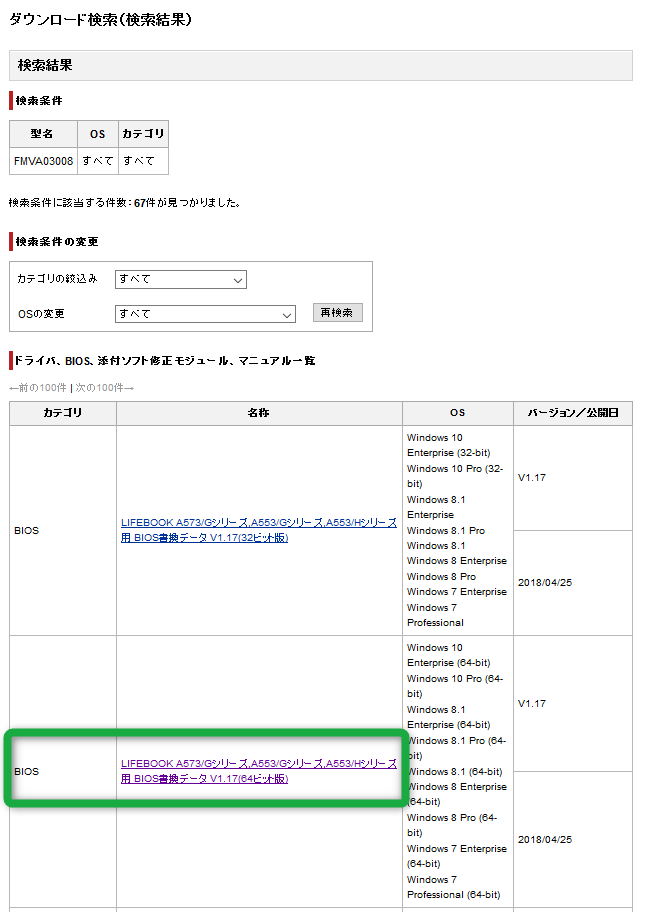Click the Windows 8.1 (64-bit) entry

(454, 772)
